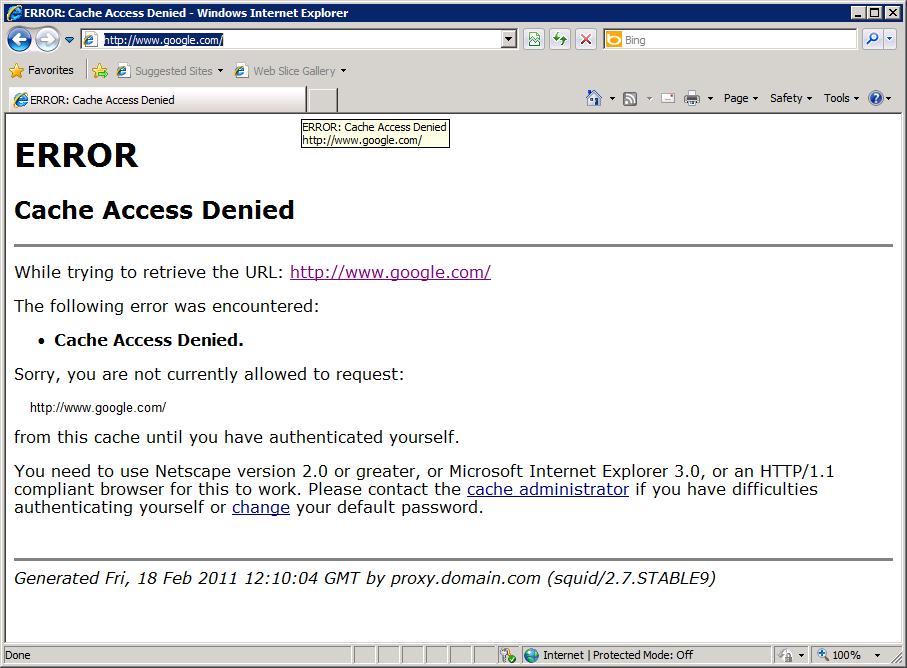Image resolution: width=907 pixels, height=668 pixels.
Task: Maximize the Internet Explorer window
Action: click(875, 13)
